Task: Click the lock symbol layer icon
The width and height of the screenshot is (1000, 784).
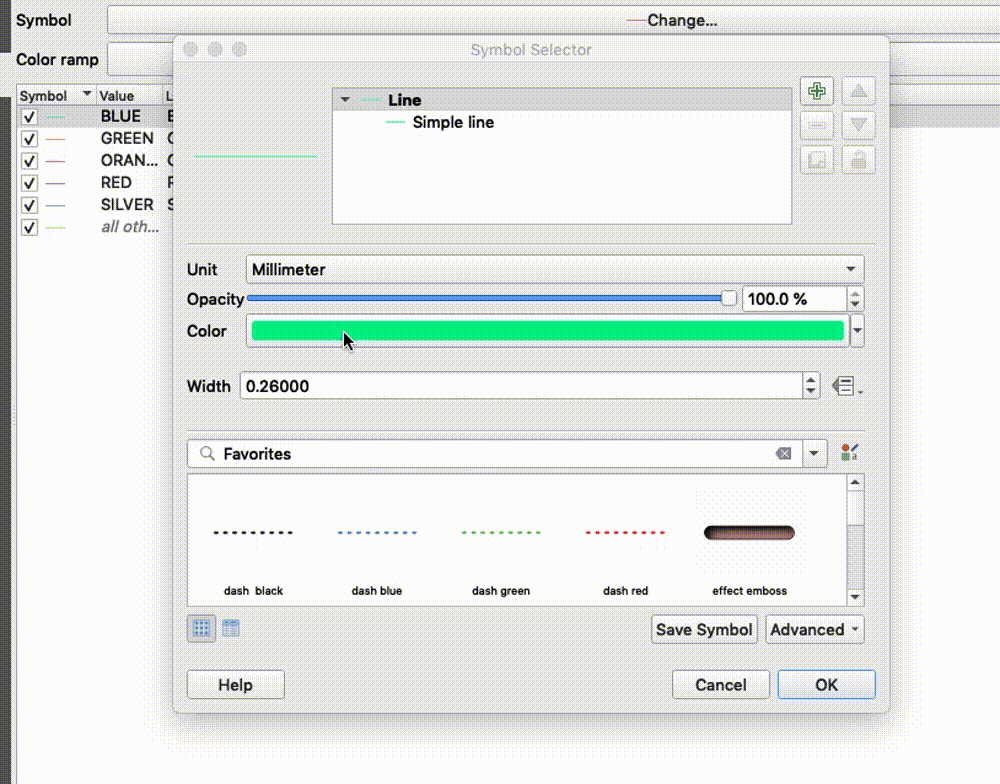Action: [858, 159]
